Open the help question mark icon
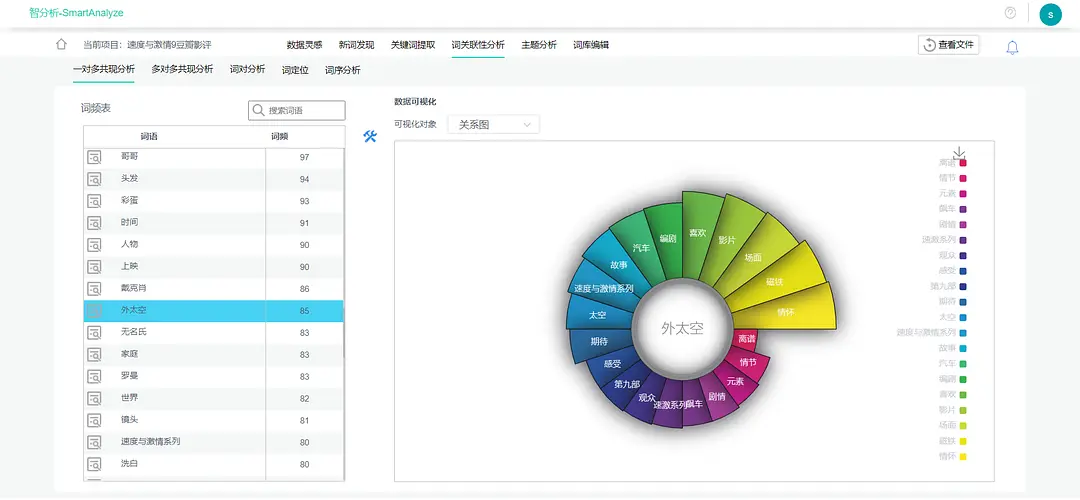Image resolution: width=1080 pixels, height=500 pixels. pyautogui.click(x=1010, y=13)
